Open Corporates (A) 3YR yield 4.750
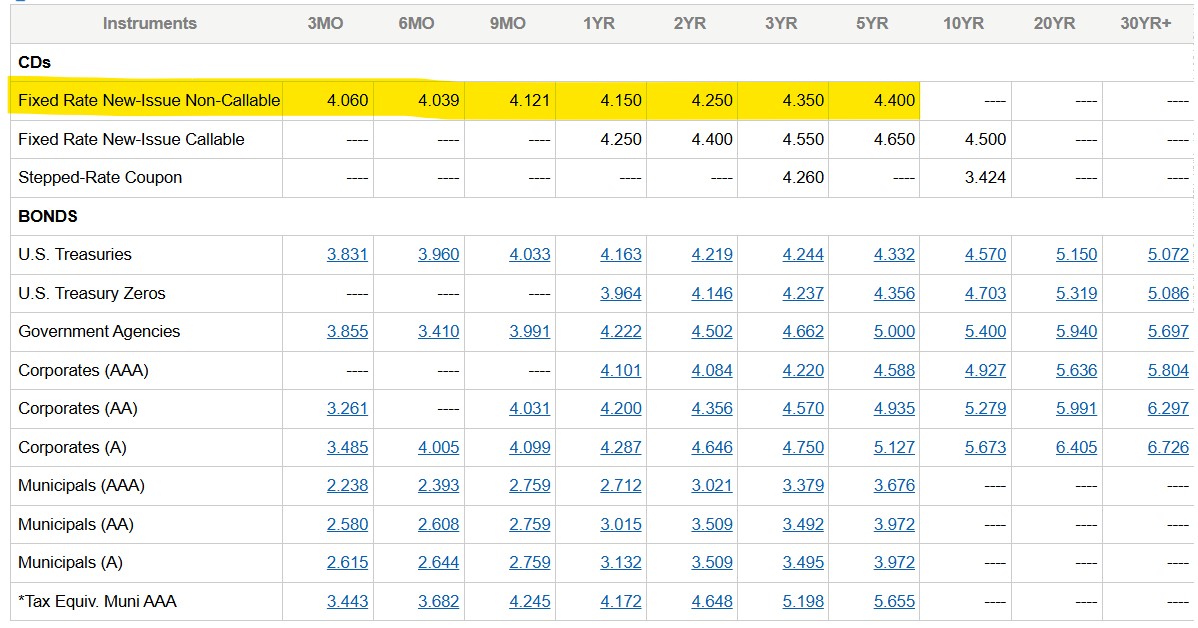The image size is (1198, 628). tap(803, 448)
